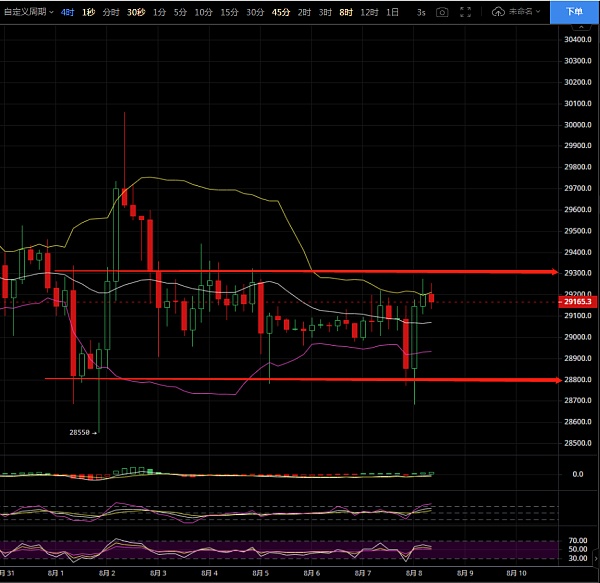Click the 8月 5 date on time axis
This screenshot has height=583, width=600.
click(x=260, y=574)
